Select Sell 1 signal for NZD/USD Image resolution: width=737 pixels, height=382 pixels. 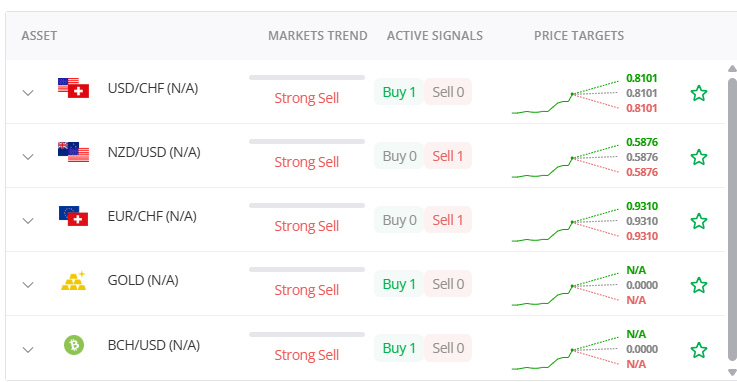point(448,156)
